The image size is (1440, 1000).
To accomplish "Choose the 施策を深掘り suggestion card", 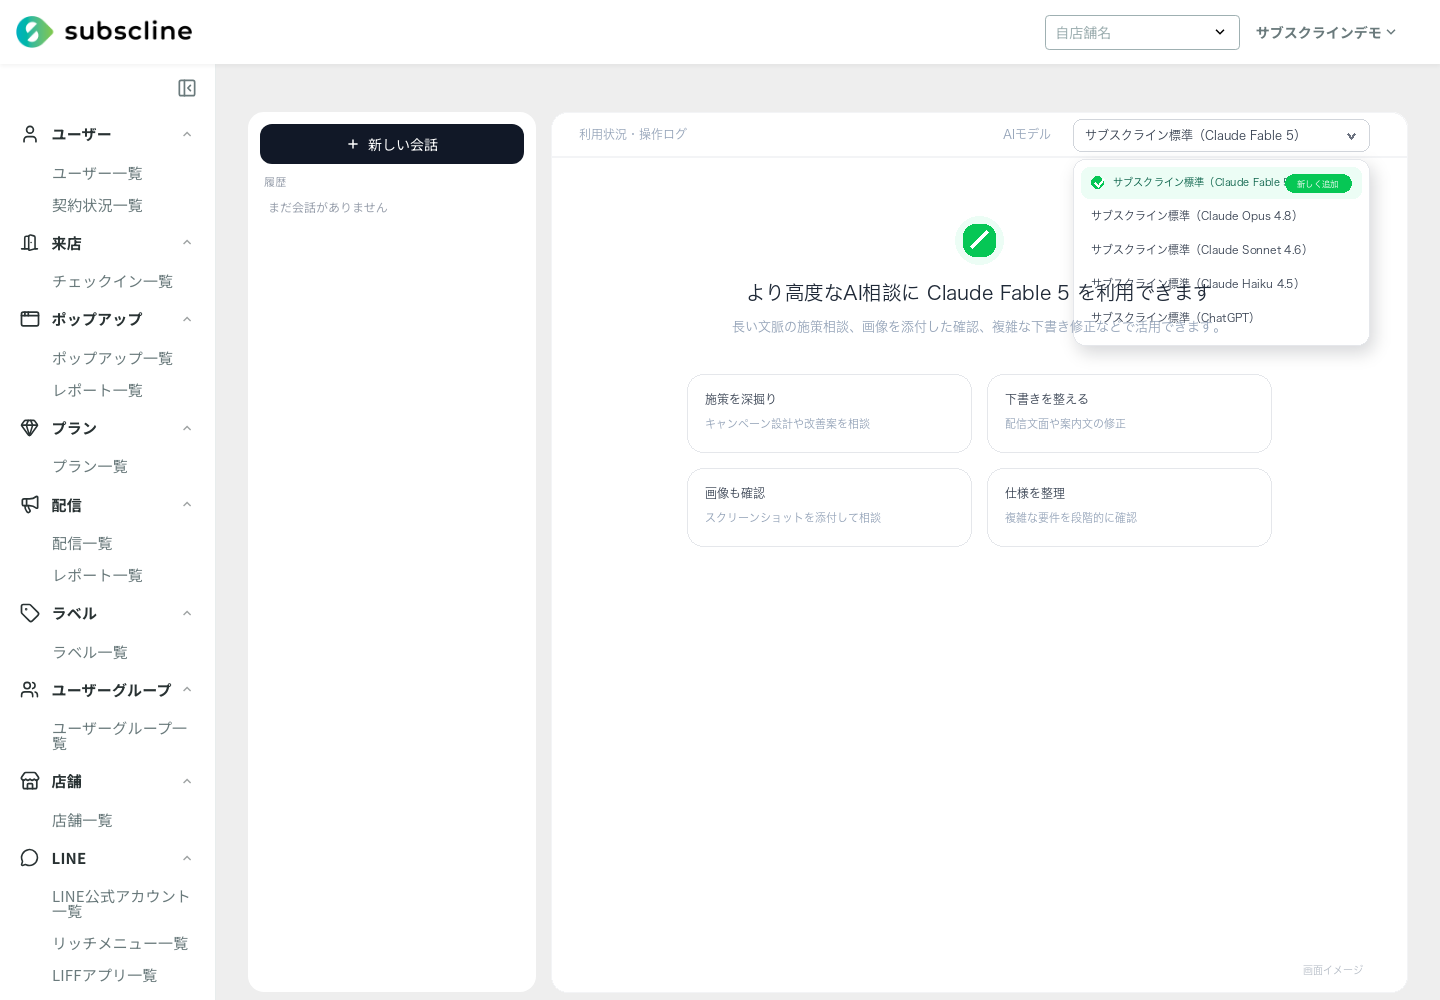I will (829, 413).
